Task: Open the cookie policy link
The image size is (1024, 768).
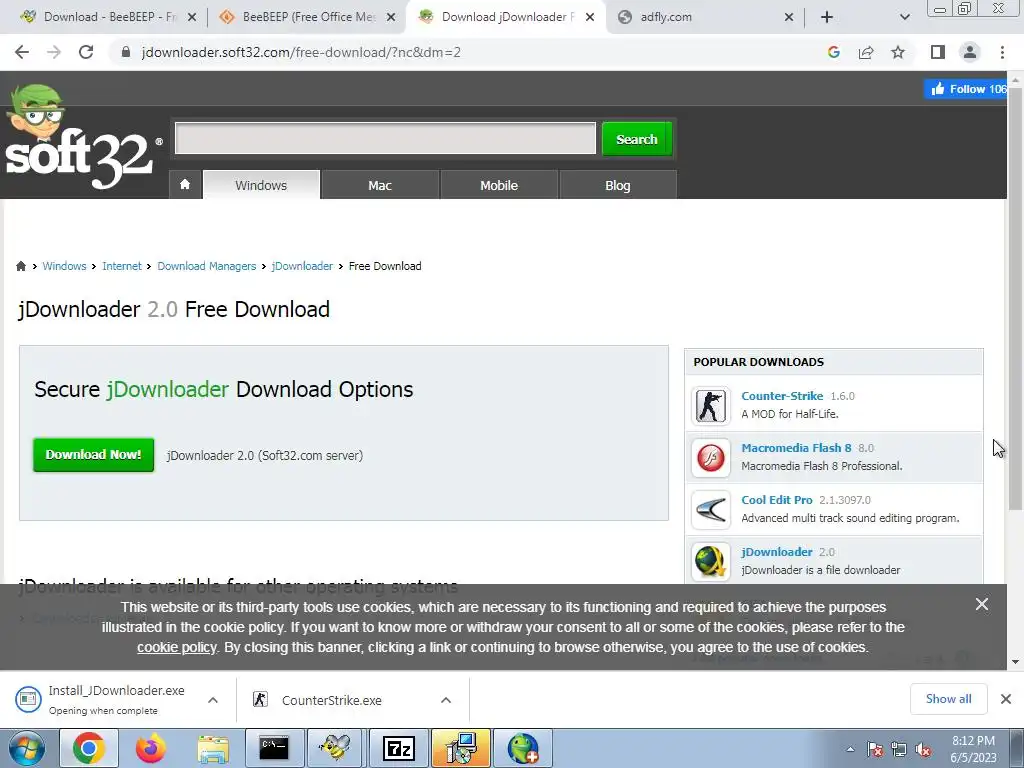Action: point(176,647)
